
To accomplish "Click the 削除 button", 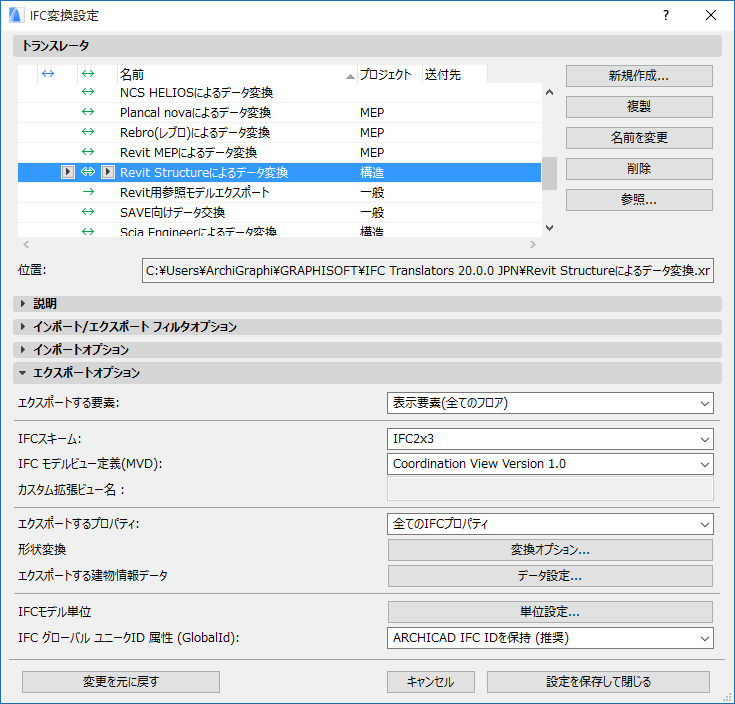I will tap(639, 169).
